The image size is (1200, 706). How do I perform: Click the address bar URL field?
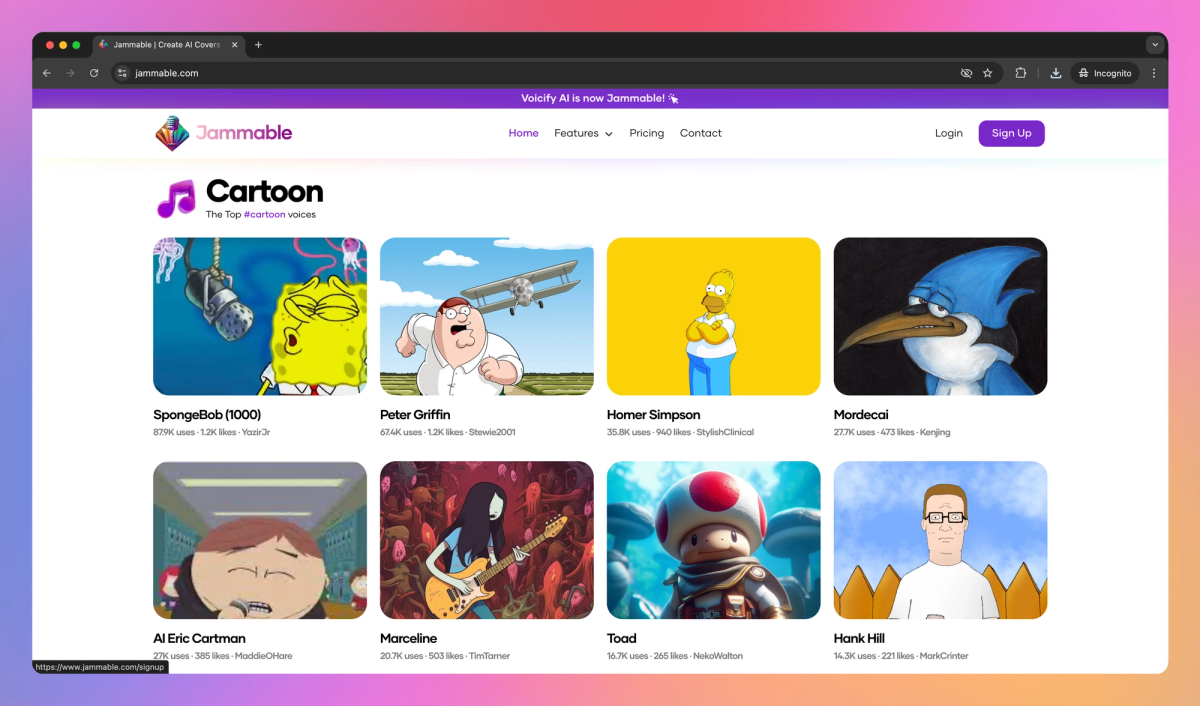coord(540,73)
